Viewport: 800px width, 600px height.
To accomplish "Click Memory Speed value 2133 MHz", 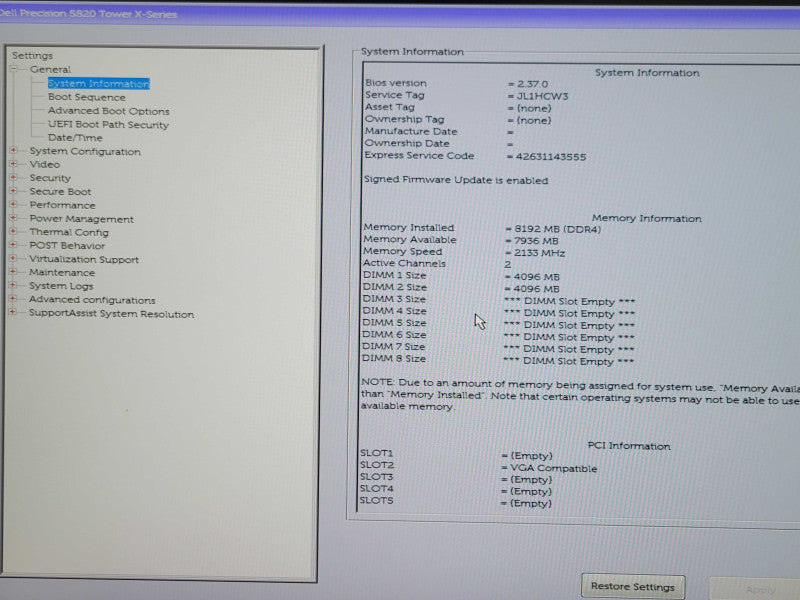I will [539, 253].
